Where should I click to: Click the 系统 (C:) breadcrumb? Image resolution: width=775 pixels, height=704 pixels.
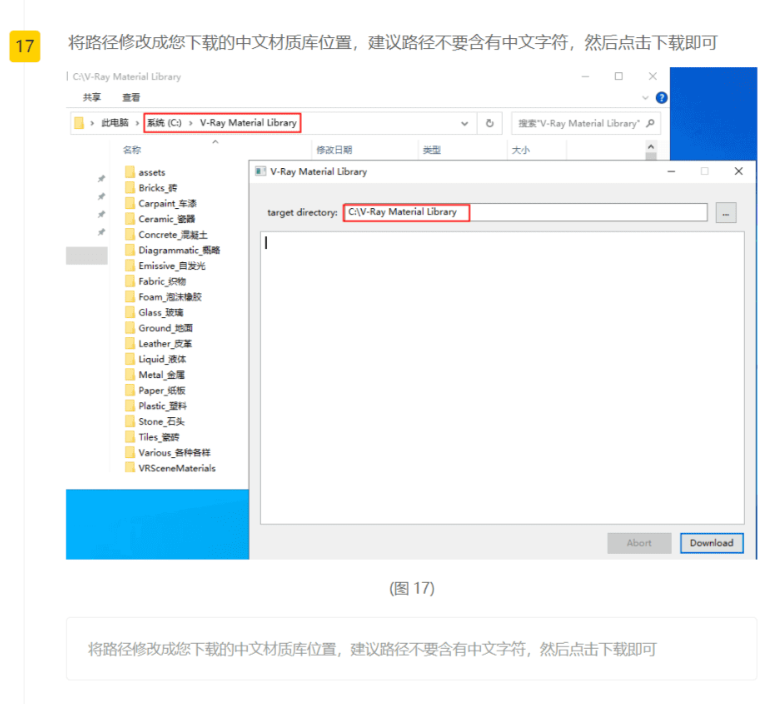tap(164, 123)
